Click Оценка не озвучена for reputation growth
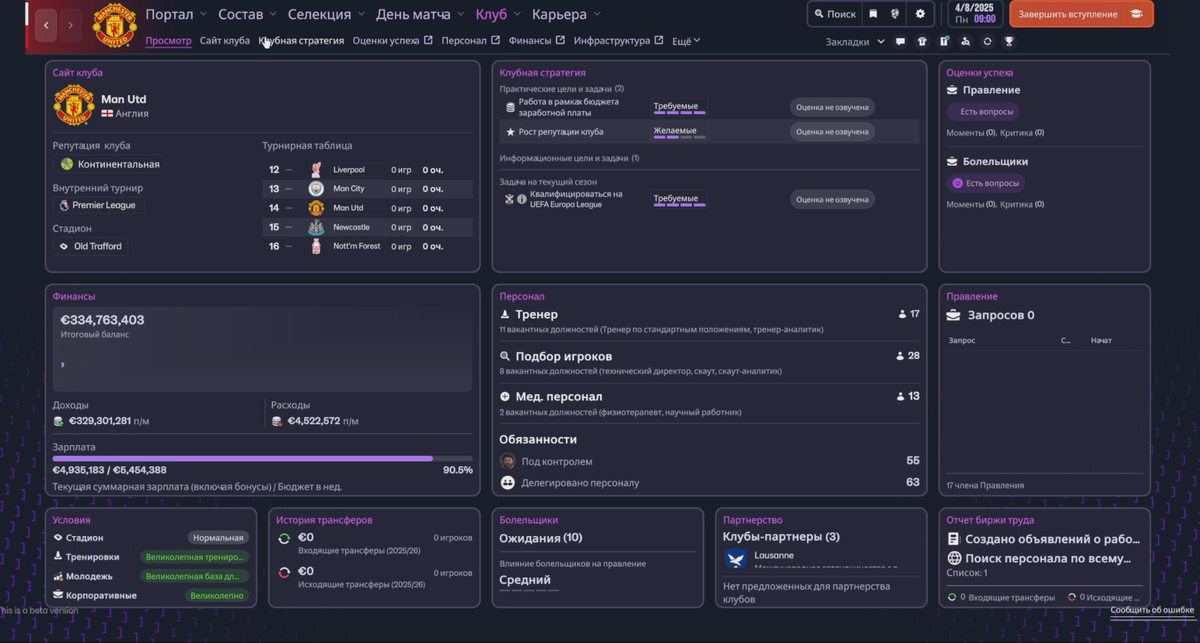Image resolution: width=1200 pixels, height=643 pixels. pos(832,132)
